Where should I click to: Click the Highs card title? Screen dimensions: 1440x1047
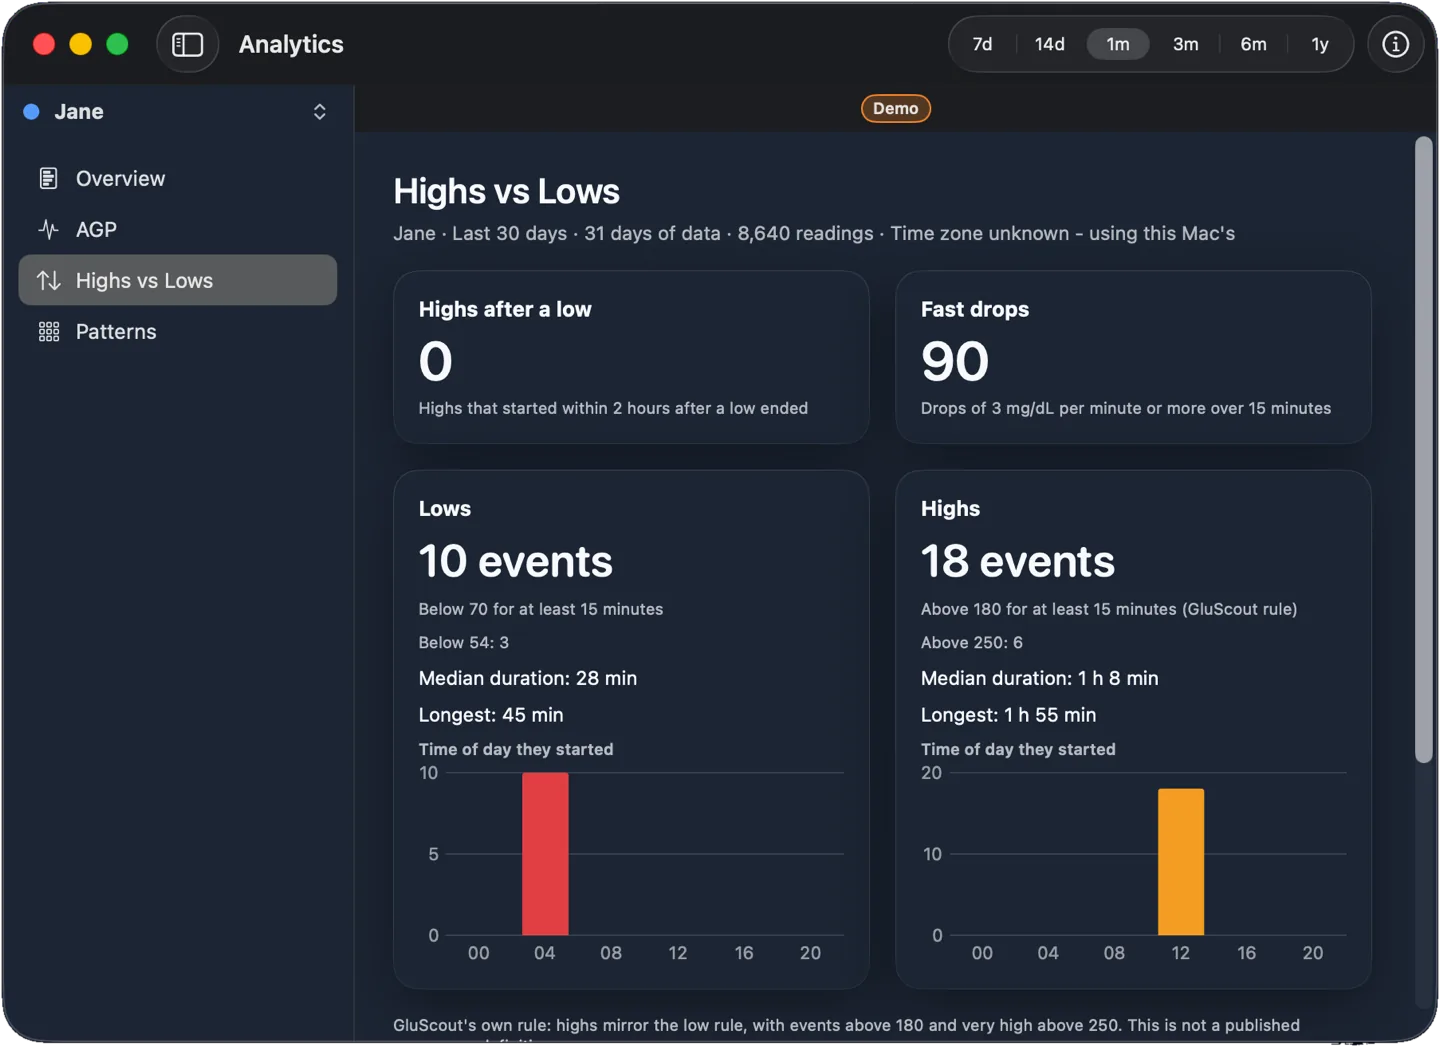(x=950, y=508)
